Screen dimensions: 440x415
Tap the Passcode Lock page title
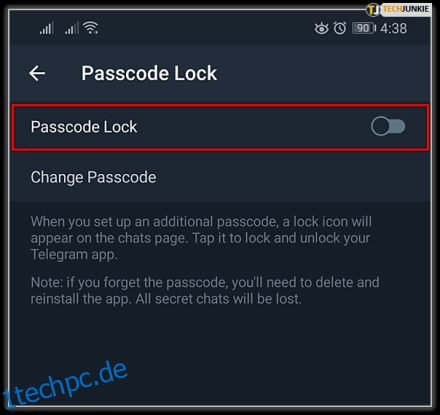149,73
